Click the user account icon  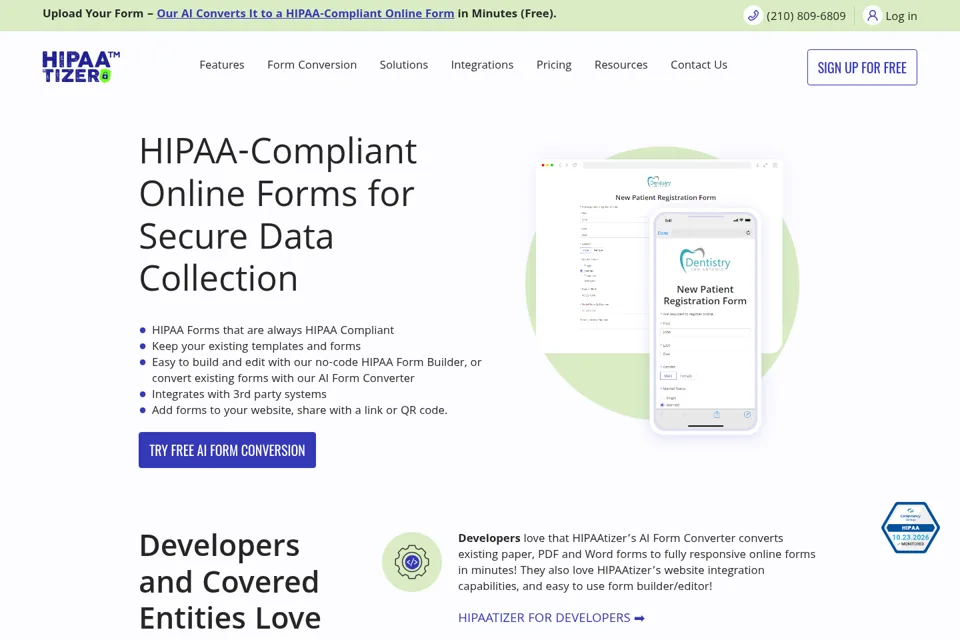coord(872,15)
